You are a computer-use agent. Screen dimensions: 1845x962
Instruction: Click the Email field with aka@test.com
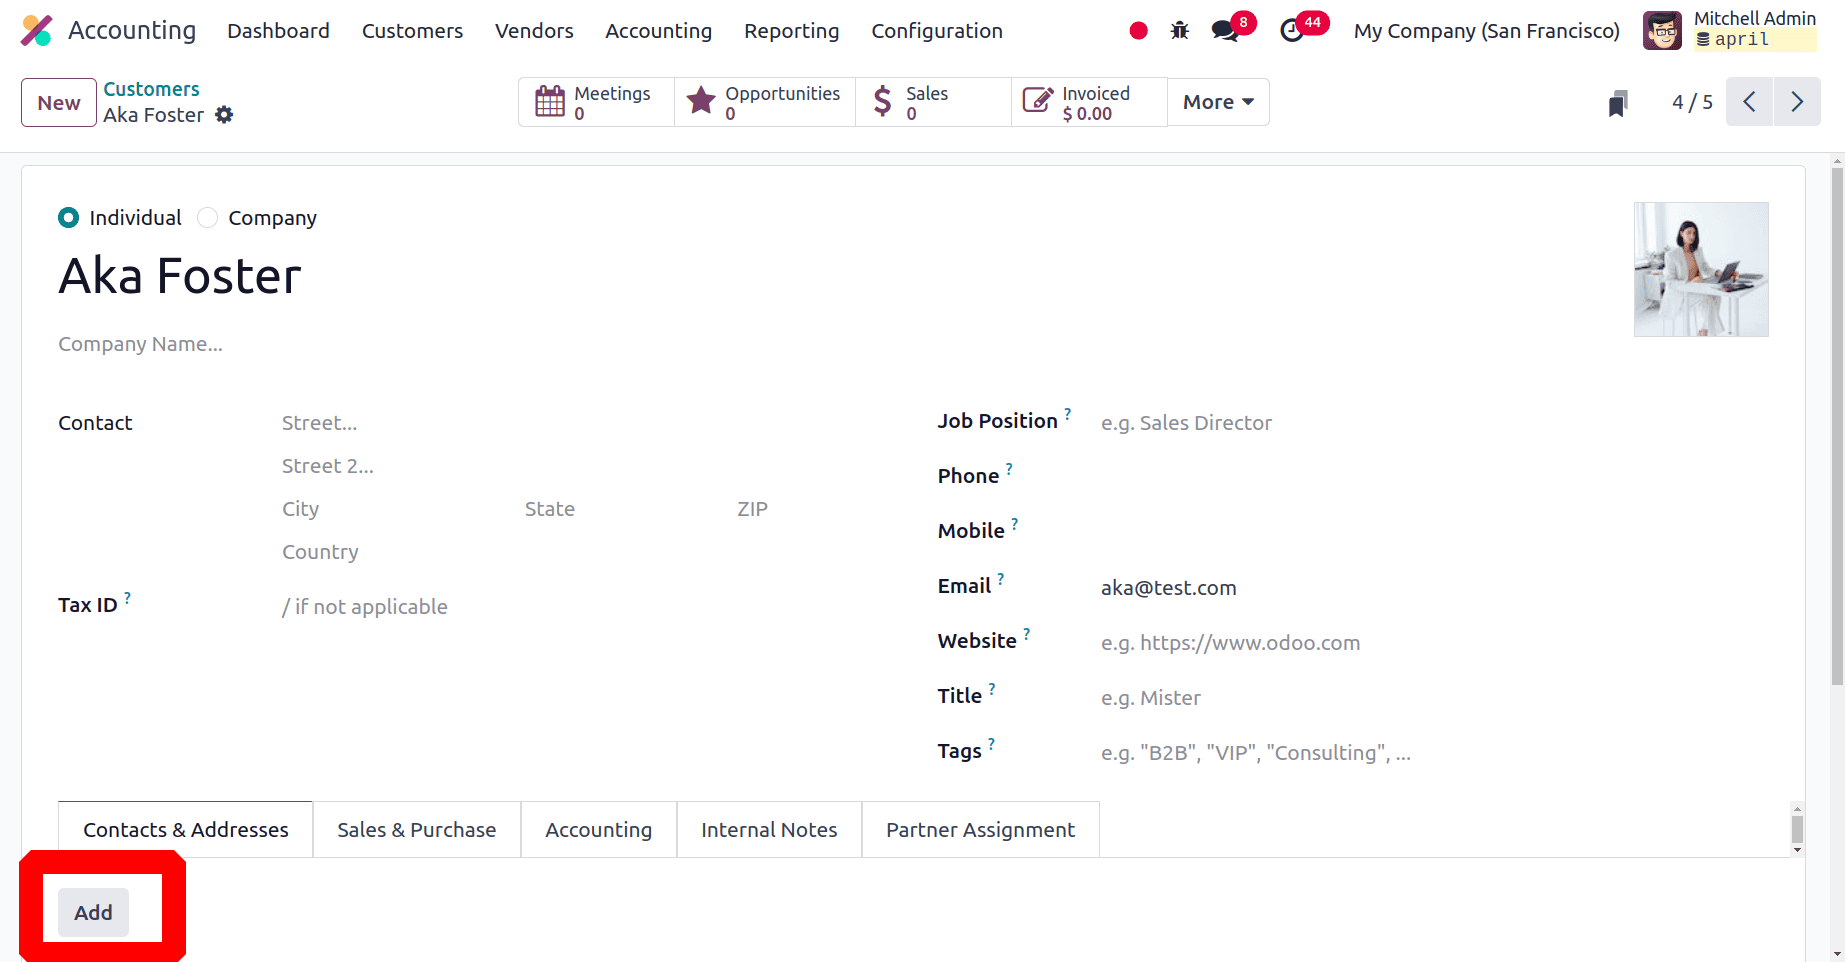[1434, 588]
